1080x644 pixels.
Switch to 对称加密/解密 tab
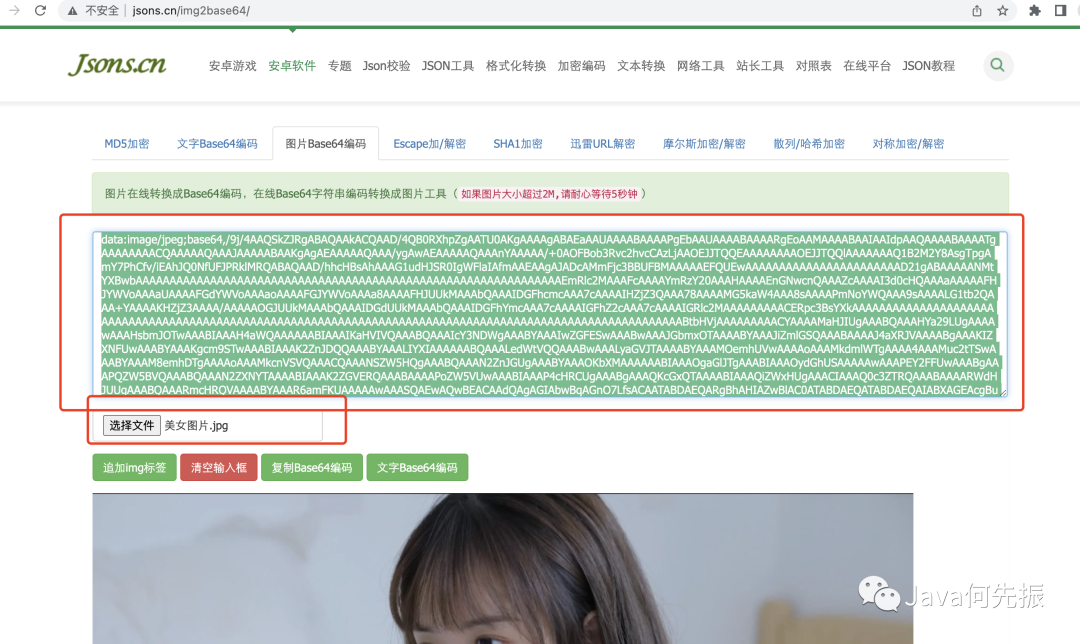908,144
